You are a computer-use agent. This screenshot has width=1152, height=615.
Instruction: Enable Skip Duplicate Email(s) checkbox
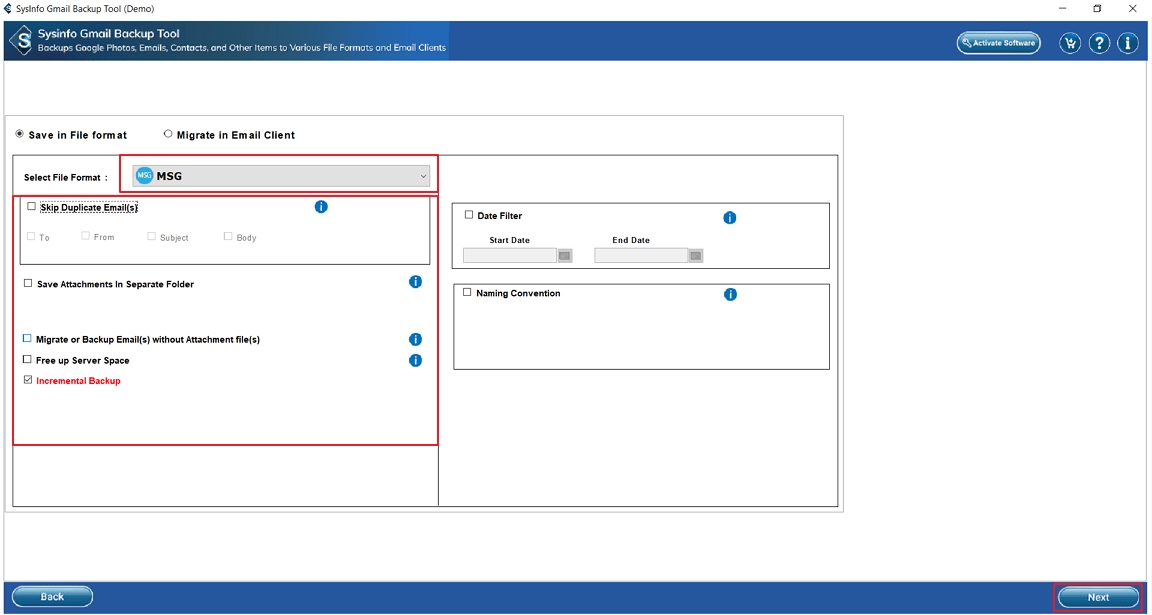coord(32,206)
